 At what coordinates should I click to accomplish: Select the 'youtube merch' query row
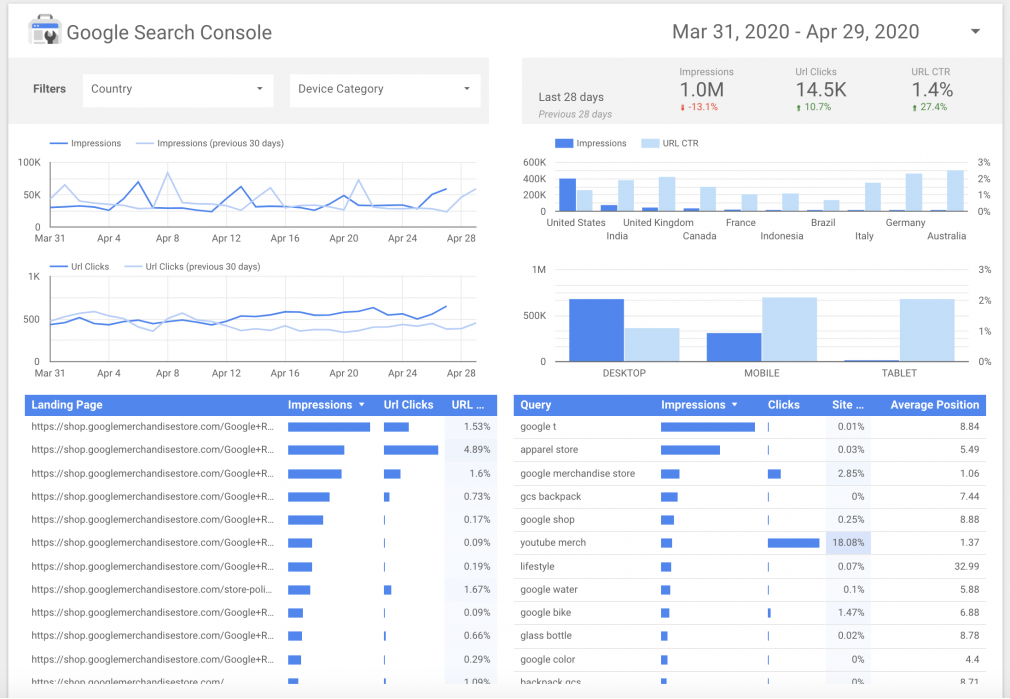pos(553,543)
